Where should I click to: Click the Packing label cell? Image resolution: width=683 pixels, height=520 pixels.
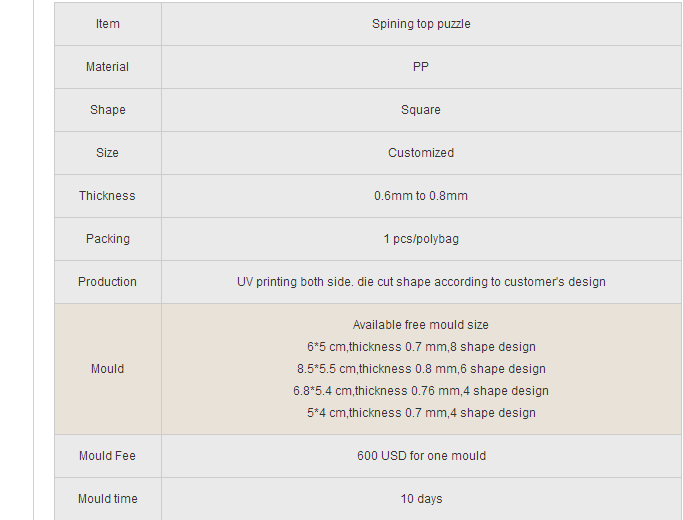click(108, 239)
